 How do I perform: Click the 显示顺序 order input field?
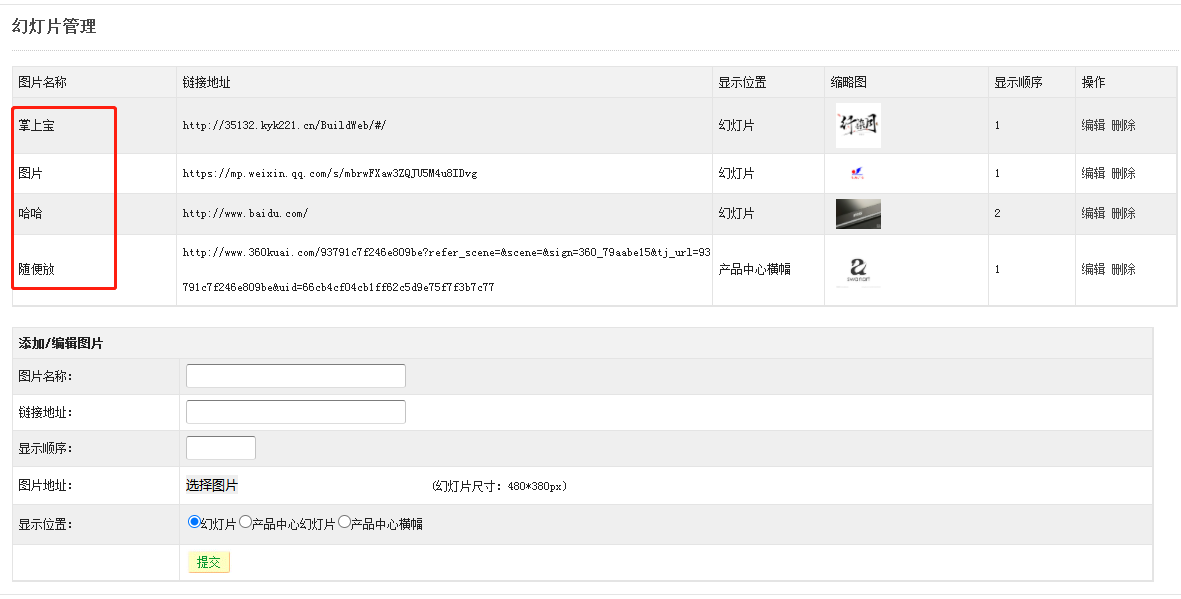(x=221, y=448)
